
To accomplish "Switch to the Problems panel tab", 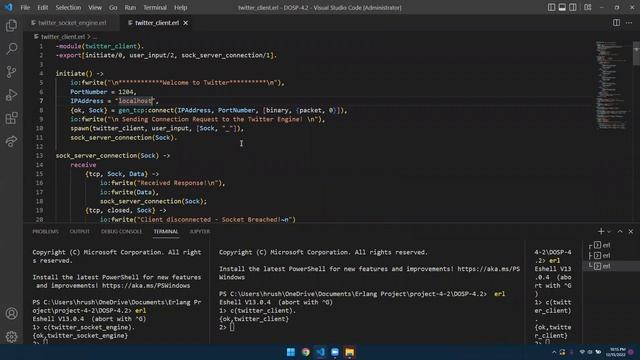I will click(x=45, y=231).
